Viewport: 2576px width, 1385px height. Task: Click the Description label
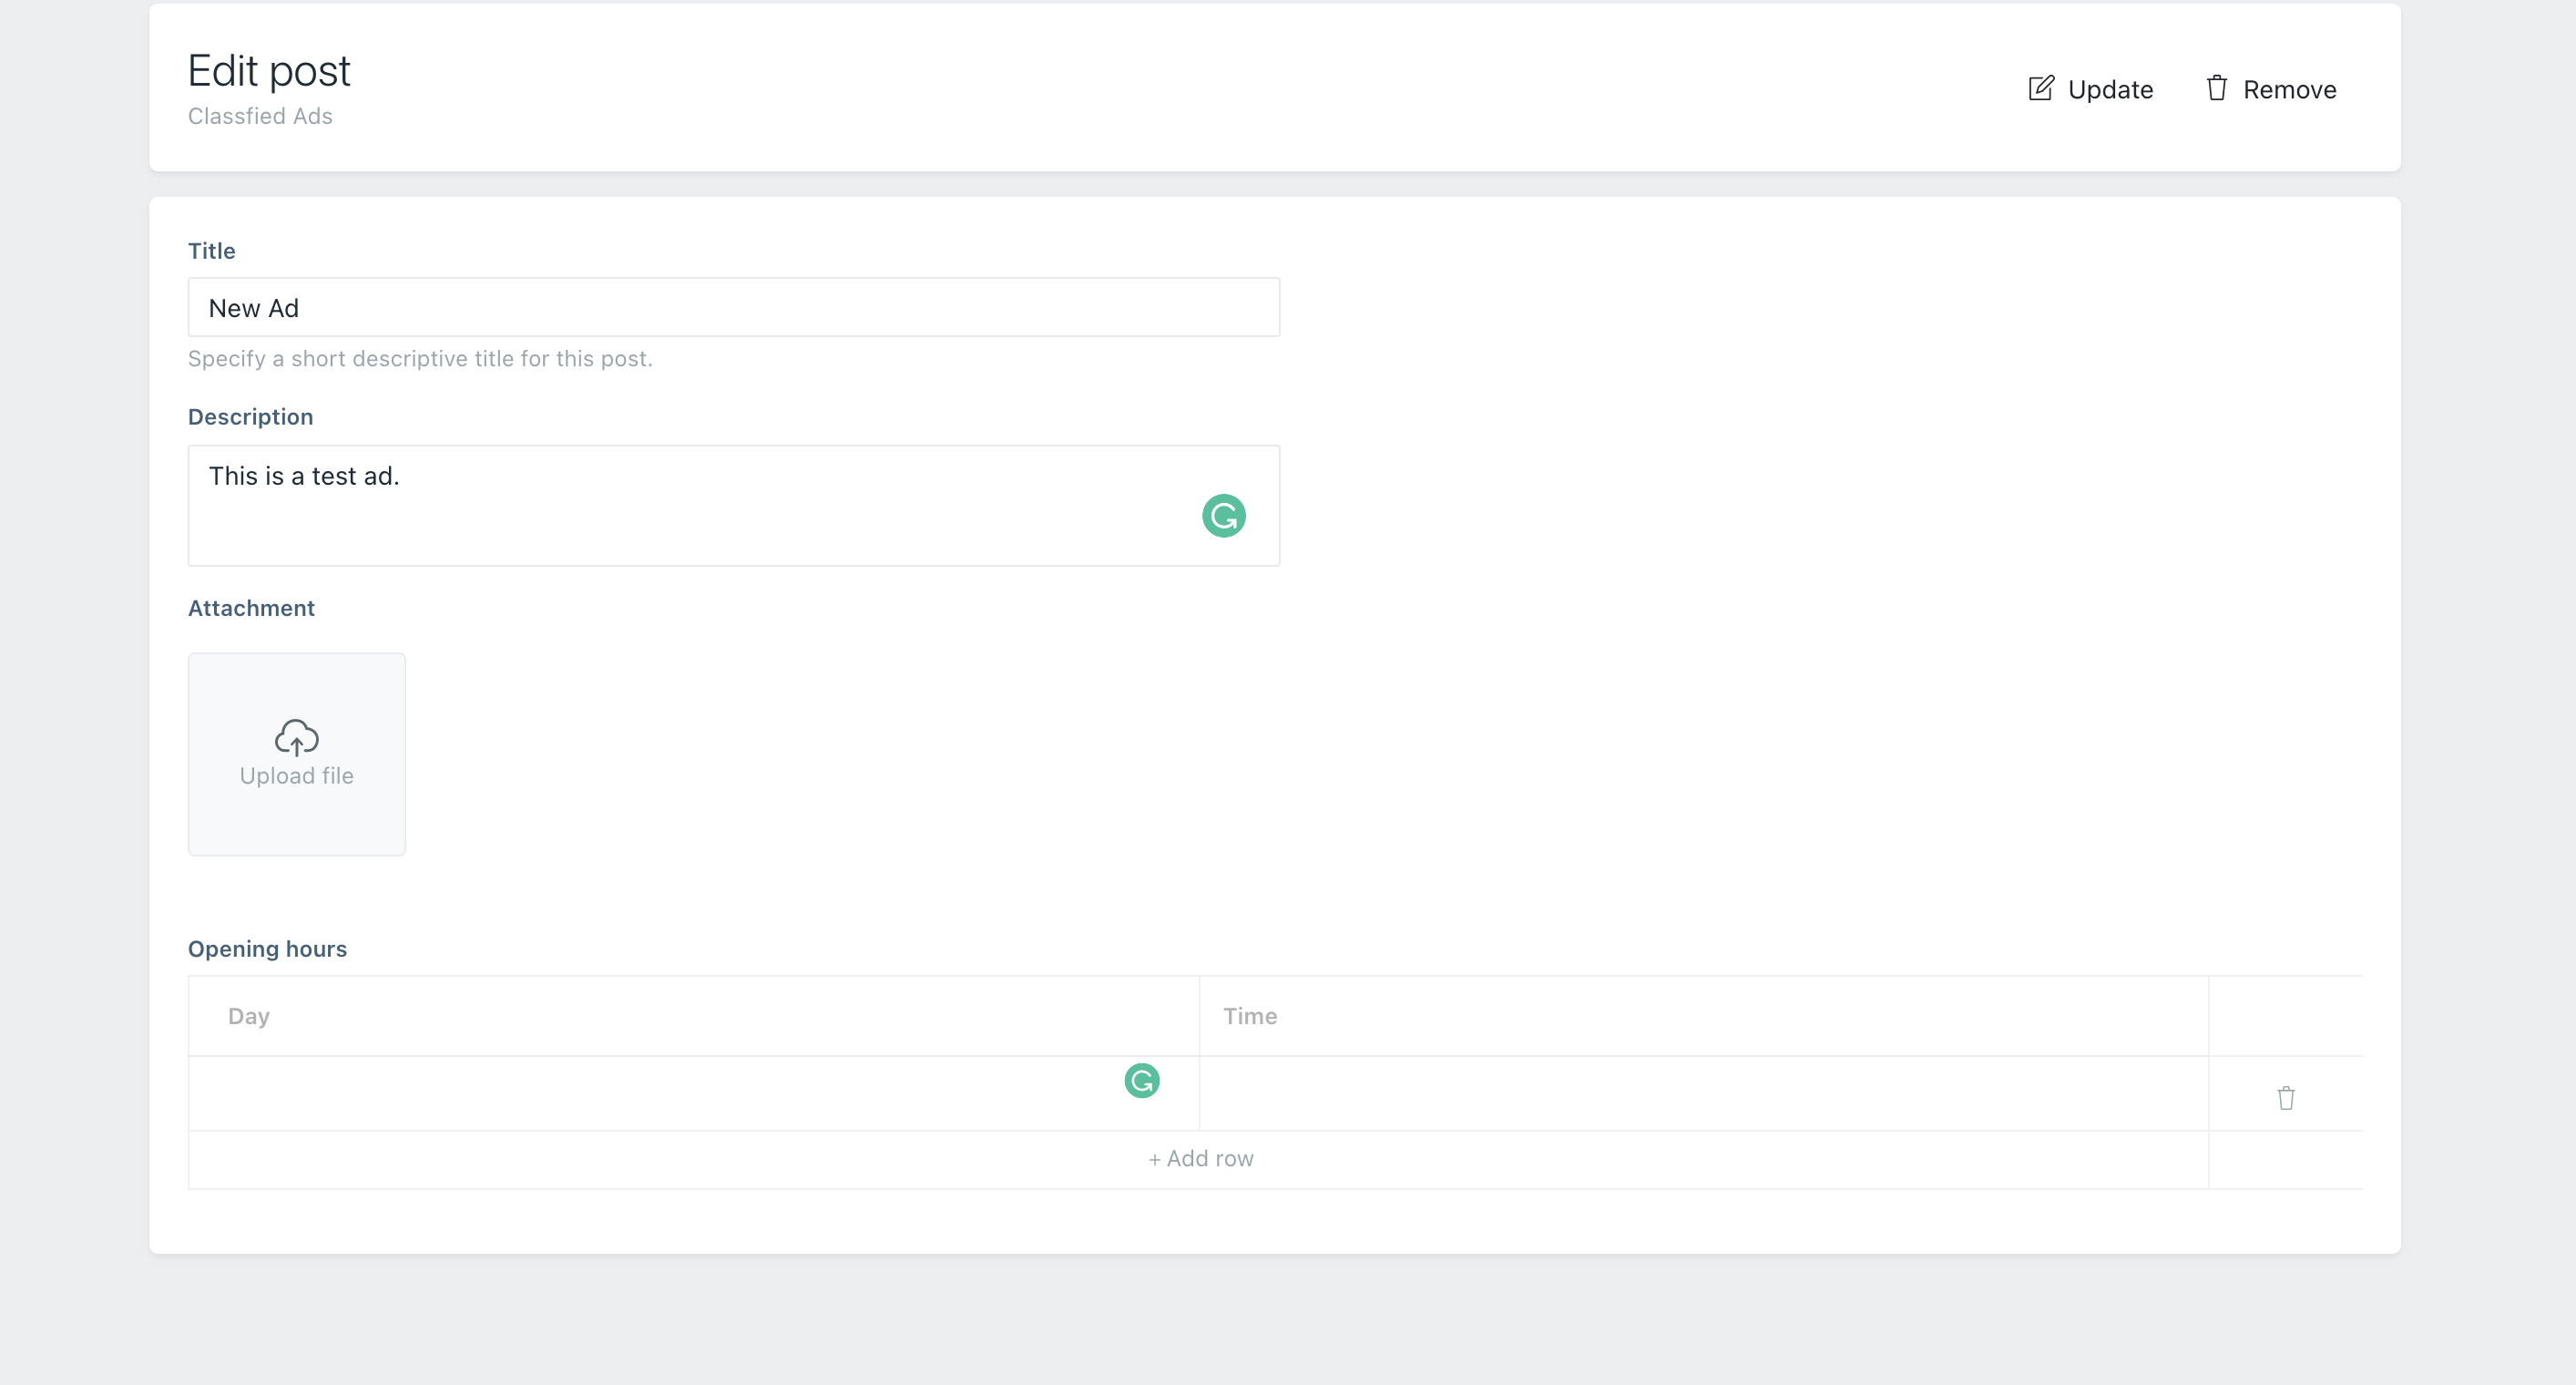pos(250,417)
